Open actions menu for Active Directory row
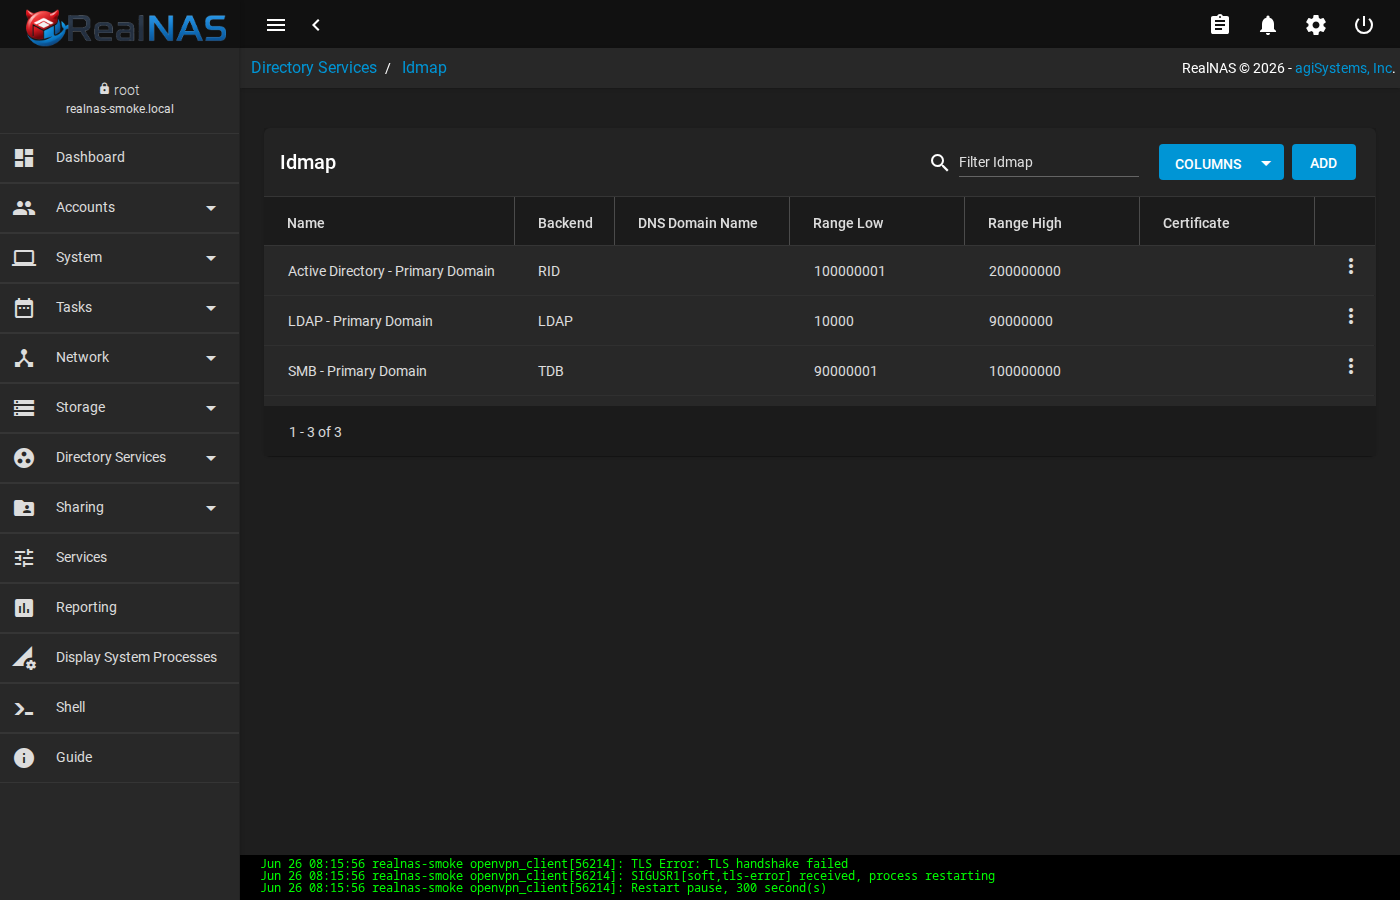 point(1350,266)
